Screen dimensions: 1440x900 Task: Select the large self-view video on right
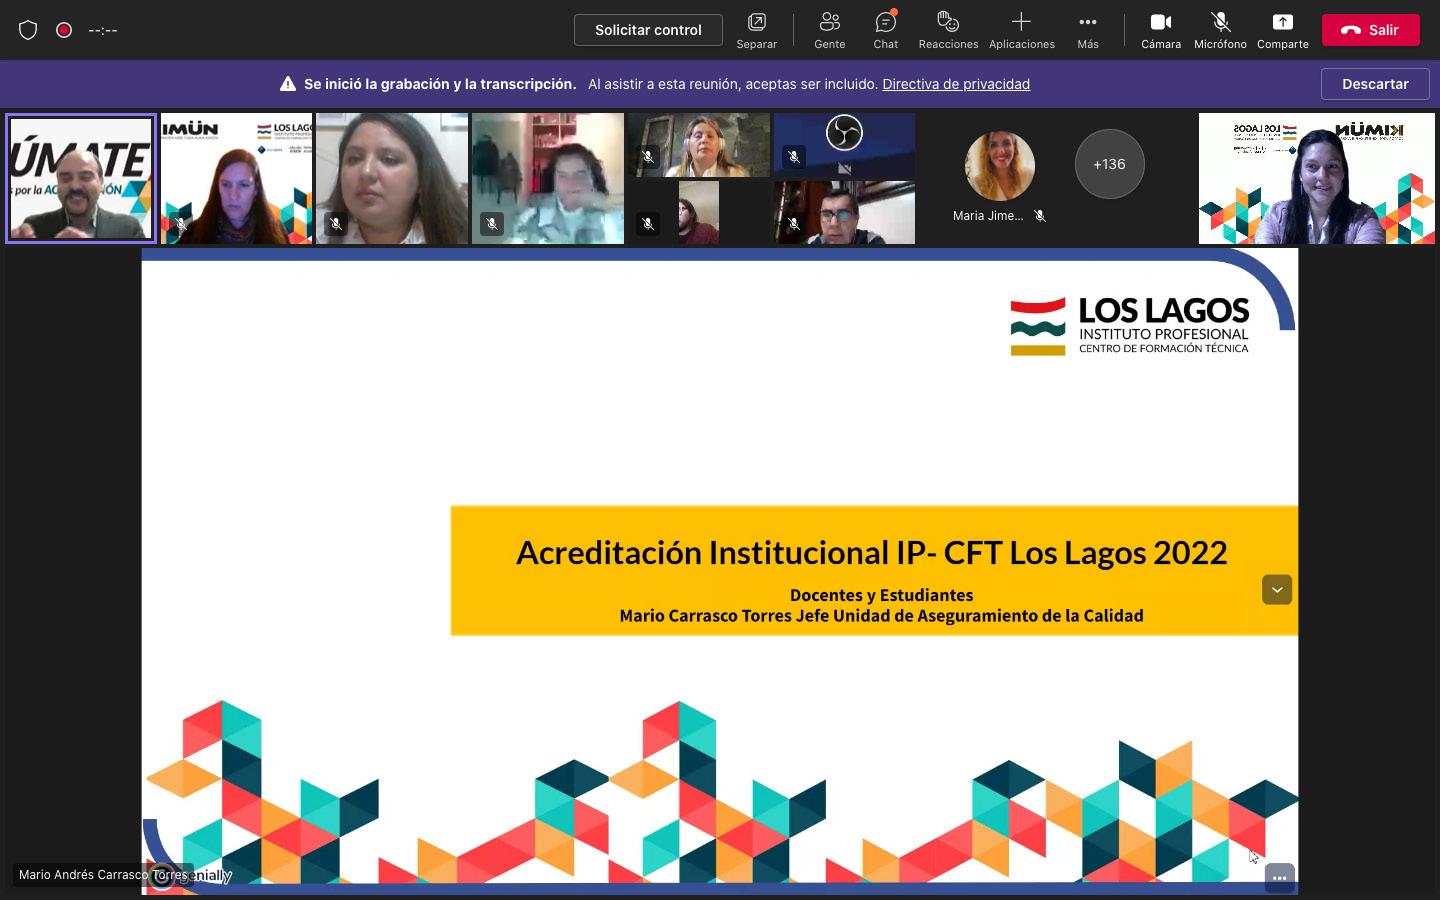[1317, 179]
